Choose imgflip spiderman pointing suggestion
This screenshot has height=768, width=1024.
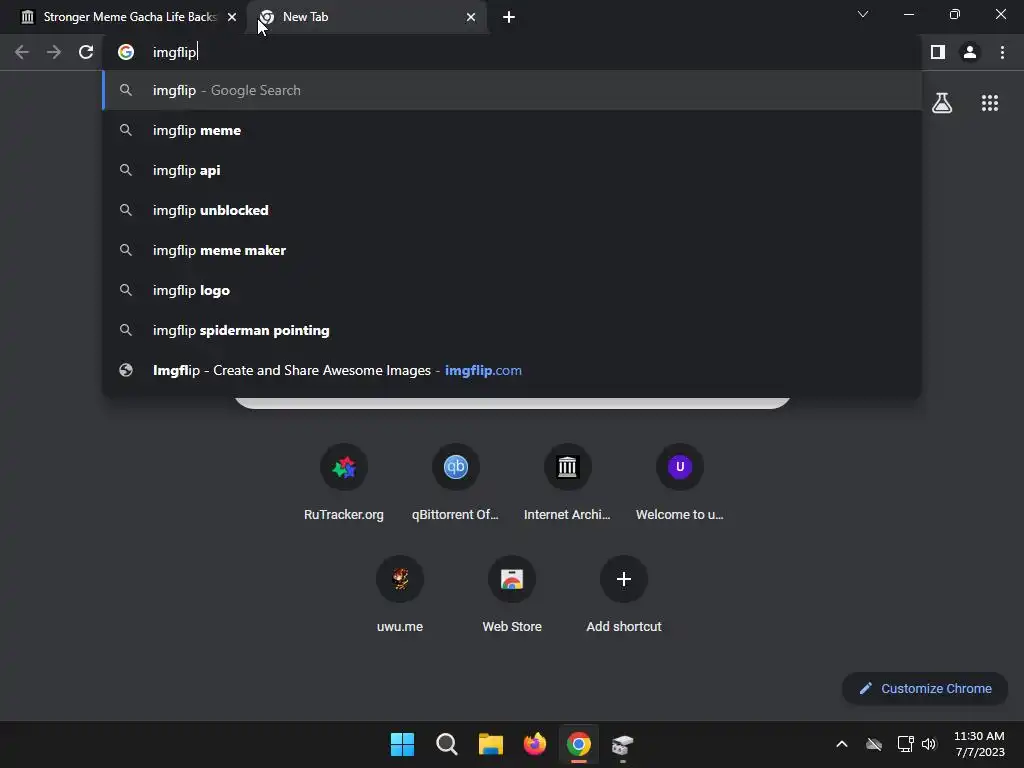click(512, 330)
